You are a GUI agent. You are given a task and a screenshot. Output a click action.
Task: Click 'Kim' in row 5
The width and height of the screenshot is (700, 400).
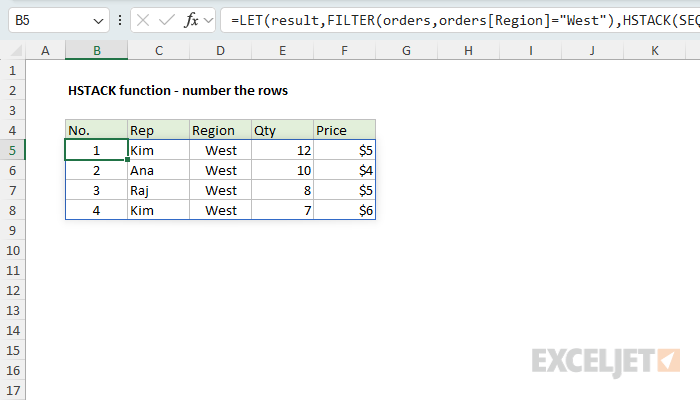(158, 150)
